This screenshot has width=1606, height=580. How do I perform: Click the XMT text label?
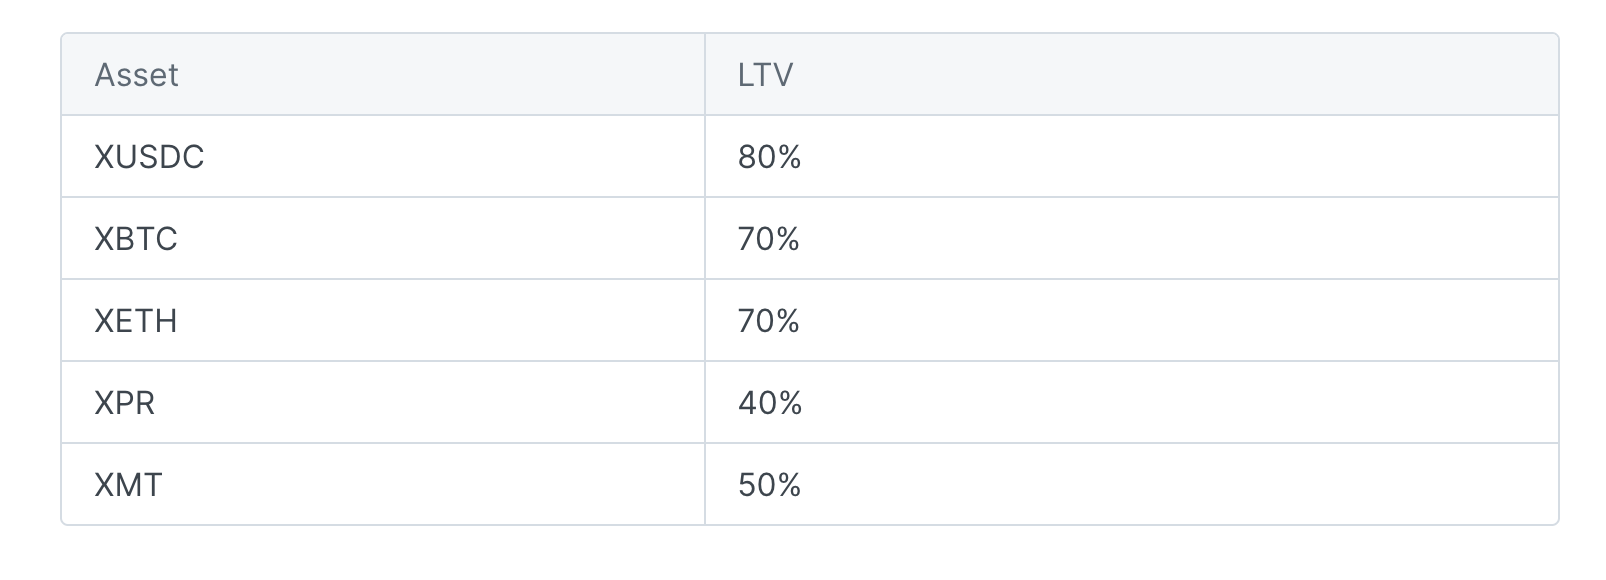click(x=128, y=485)
